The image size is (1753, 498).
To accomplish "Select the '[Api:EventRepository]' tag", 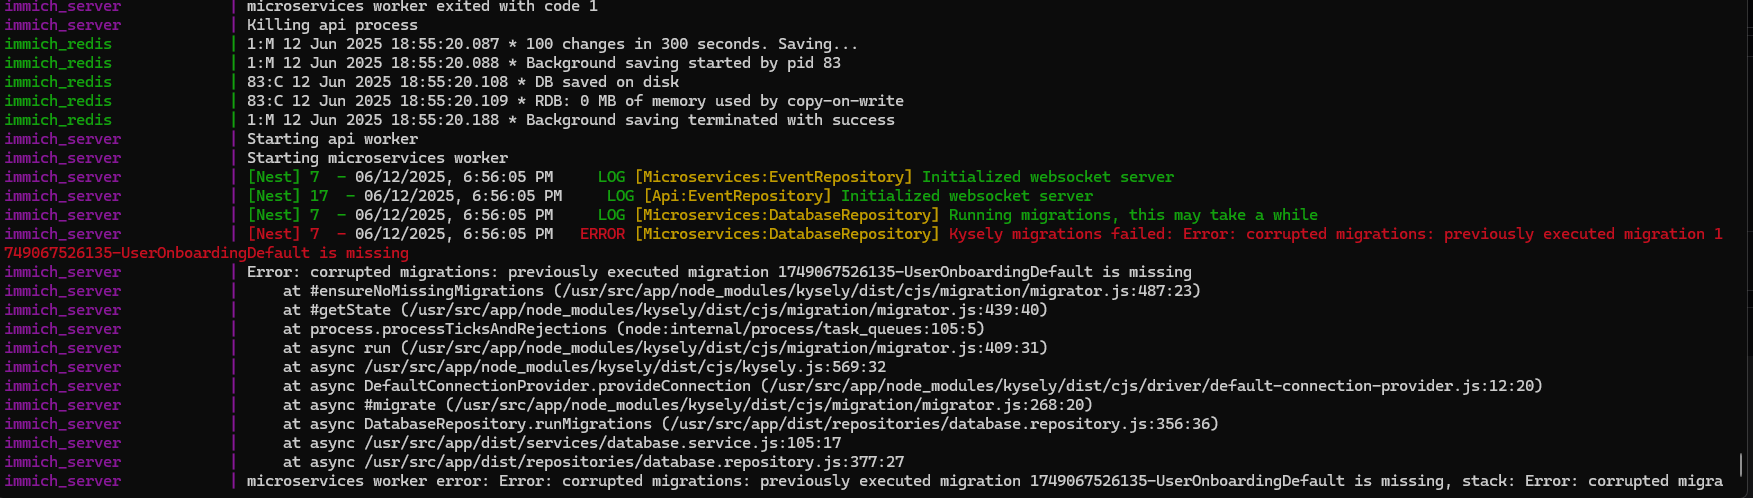I will click(737, 196).
